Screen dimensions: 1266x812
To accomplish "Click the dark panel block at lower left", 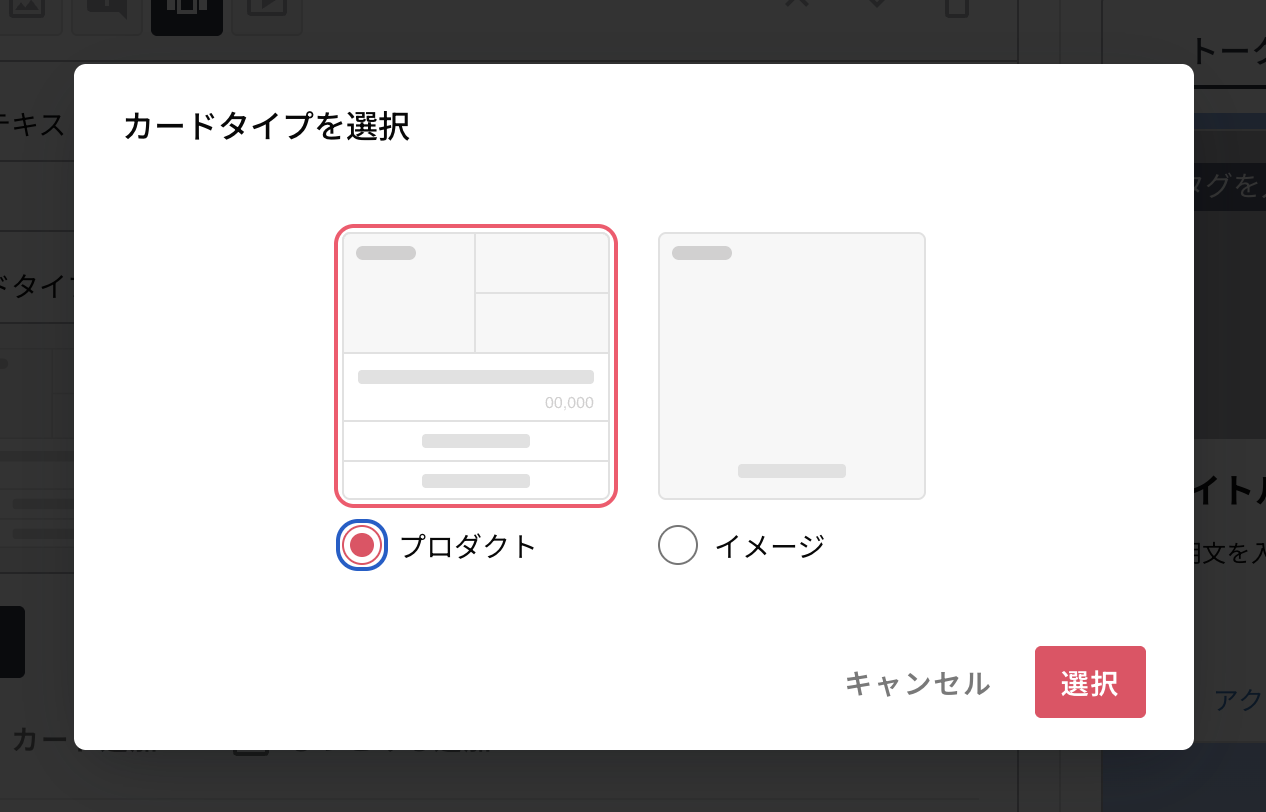I will click(x=10, y=642).
